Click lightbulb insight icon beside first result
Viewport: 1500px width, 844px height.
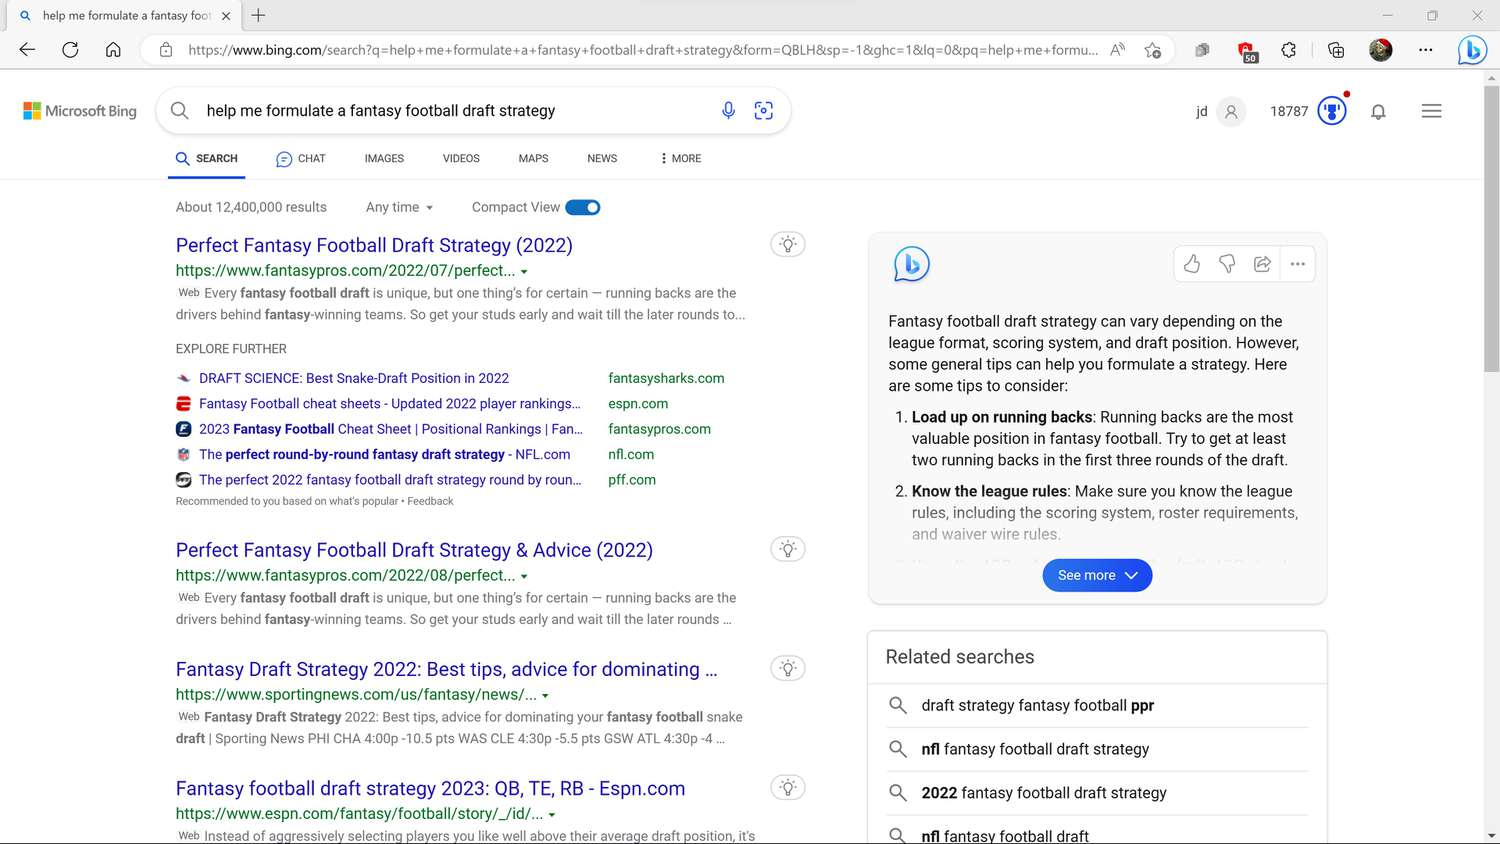788,244
